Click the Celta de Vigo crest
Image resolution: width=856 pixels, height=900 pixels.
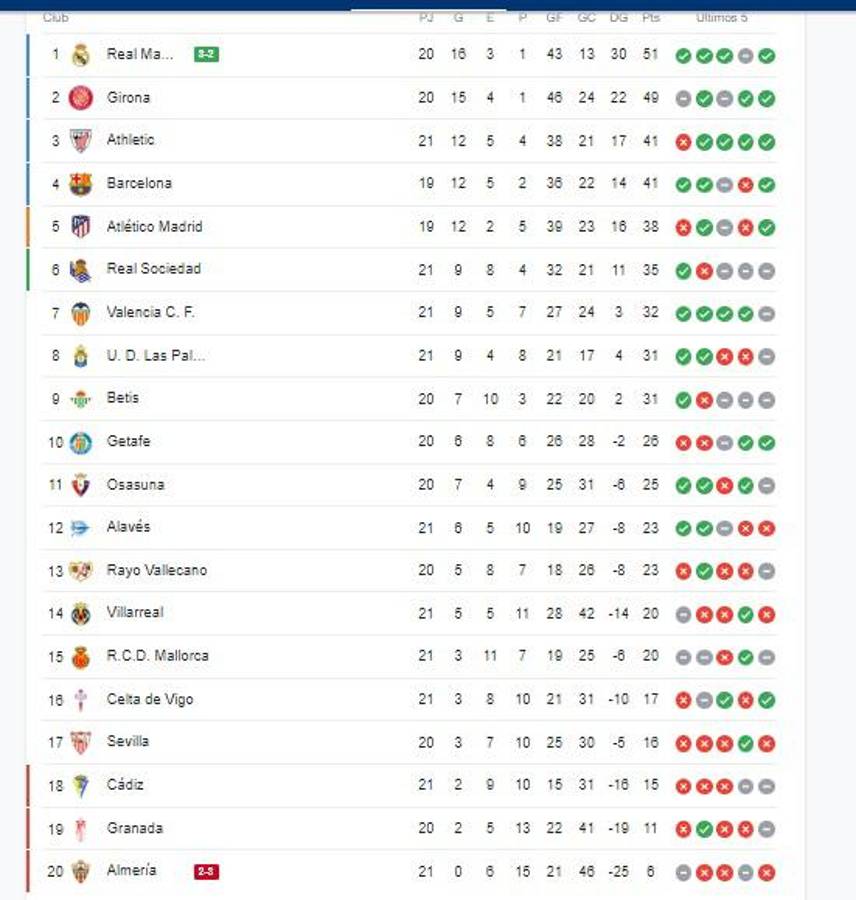click(80, 698)
